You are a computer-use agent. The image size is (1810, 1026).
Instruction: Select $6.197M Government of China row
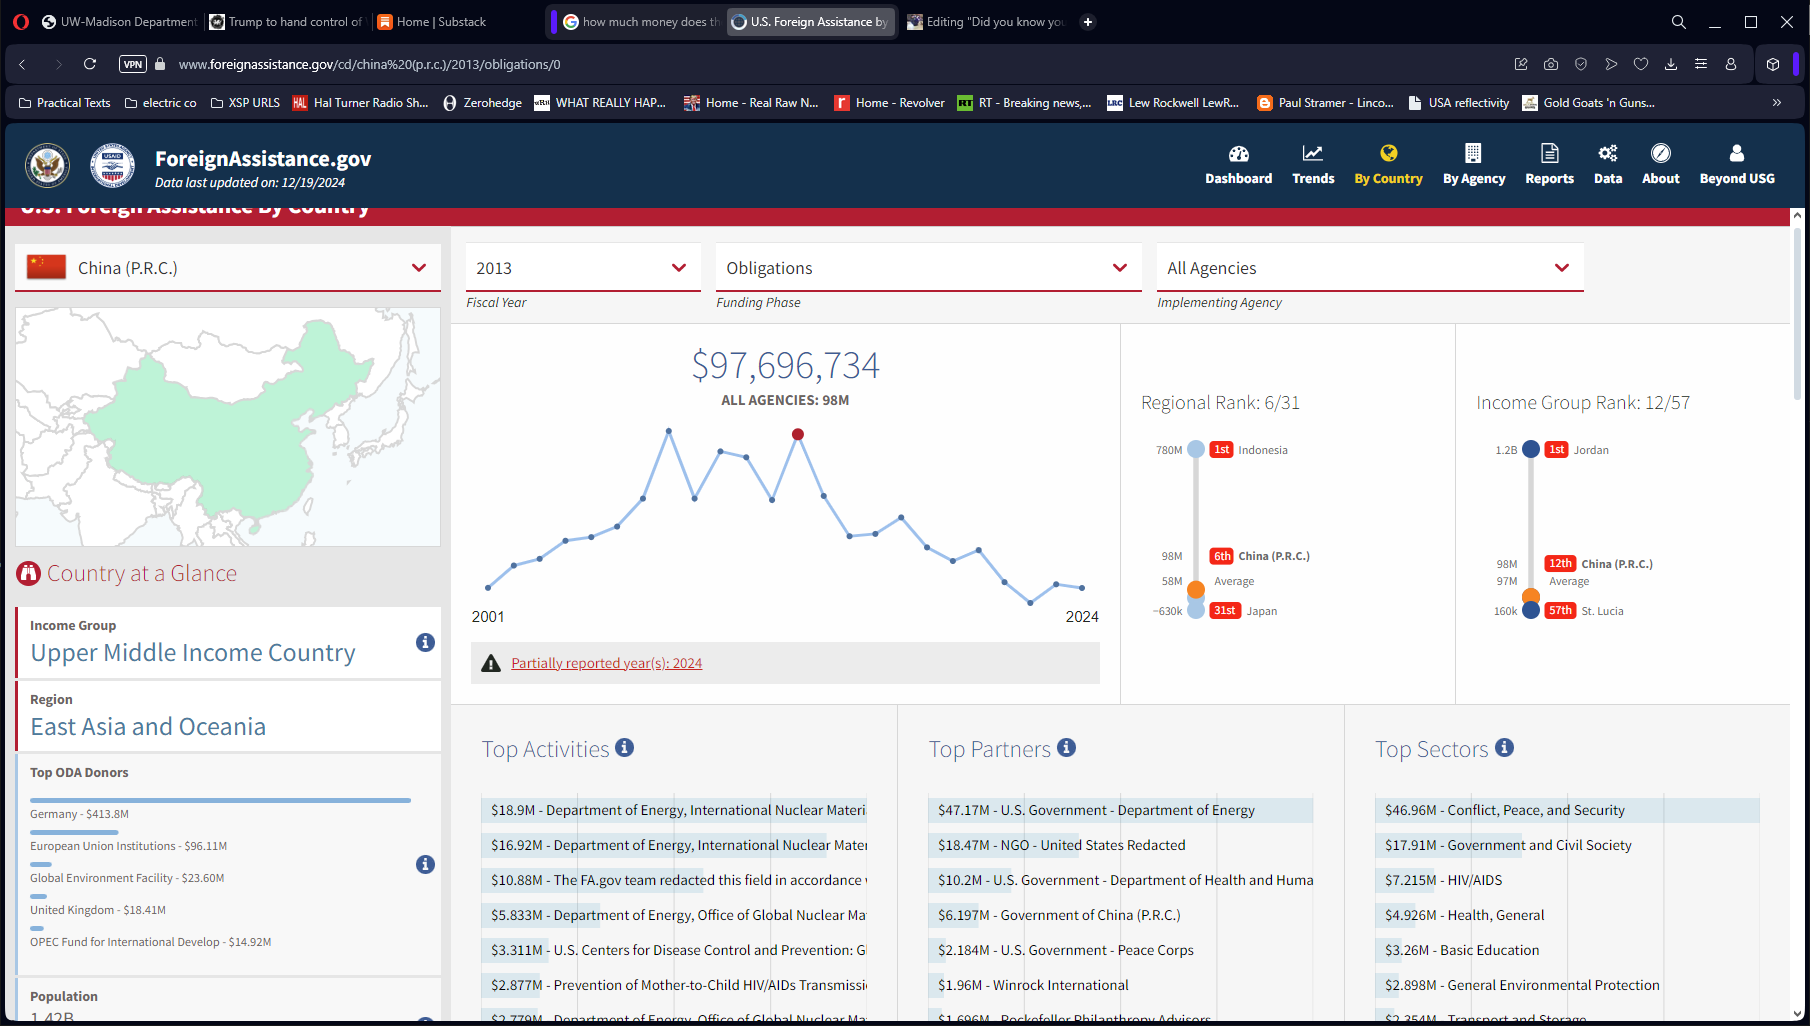1120,915
